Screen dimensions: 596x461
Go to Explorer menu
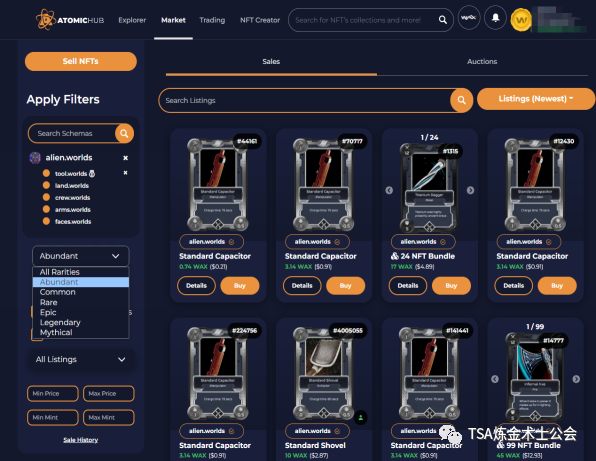(132, 20)
